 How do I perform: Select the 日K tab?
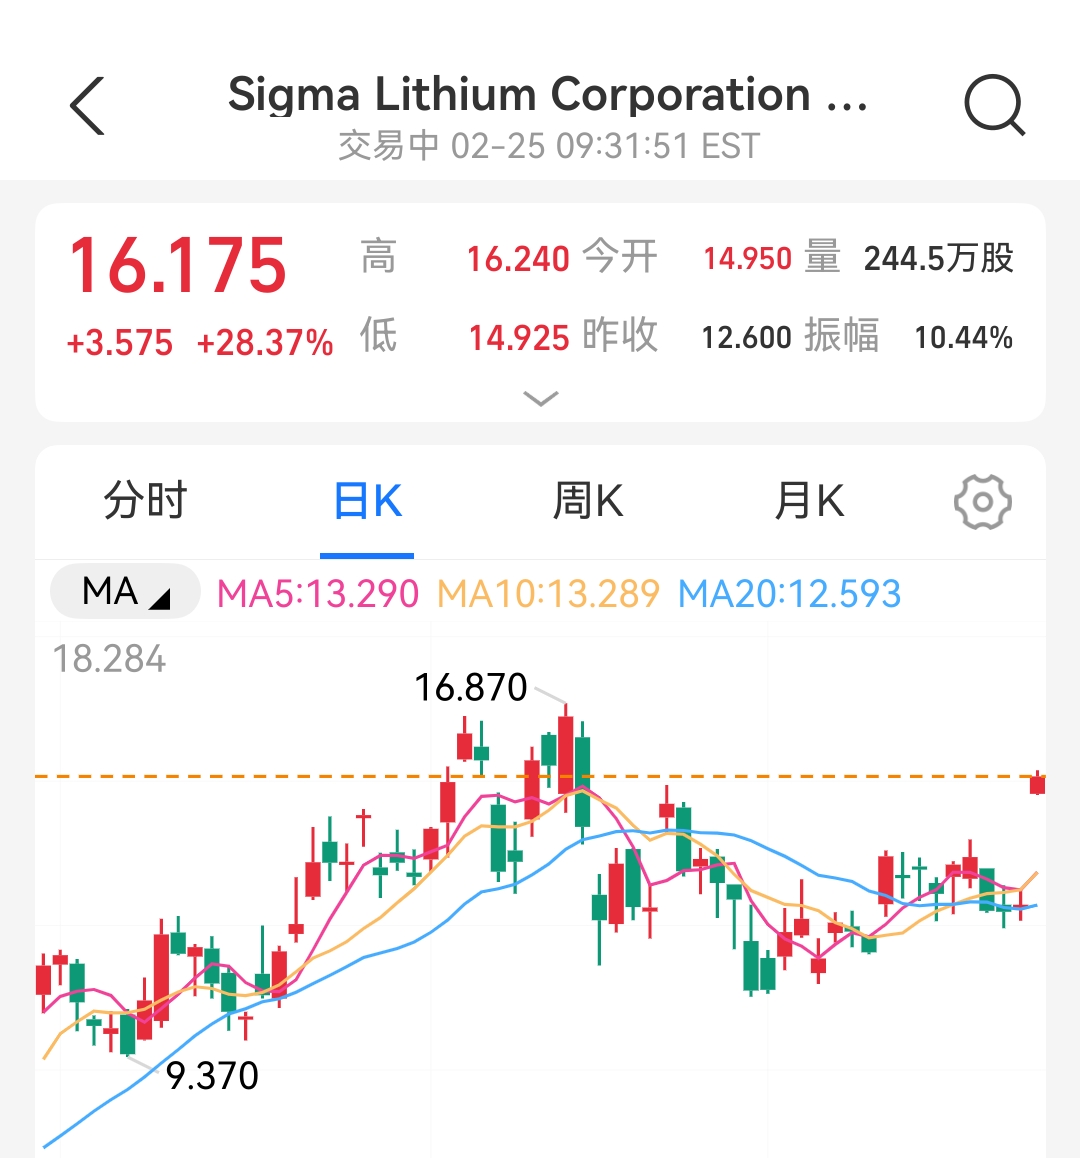367,501
